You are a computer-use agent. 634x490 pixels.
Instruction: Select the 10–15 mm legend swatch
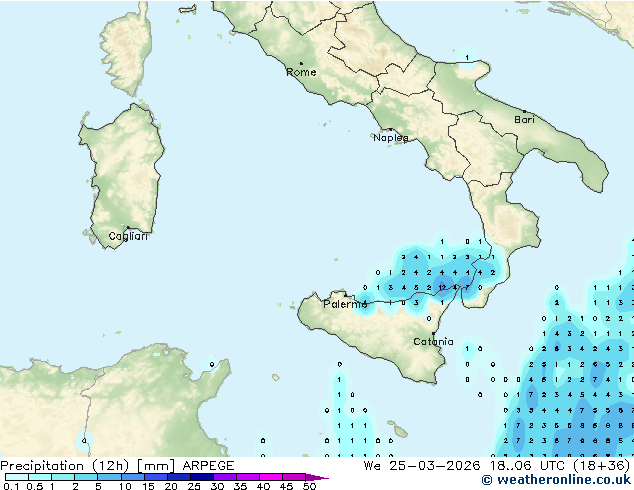[132, 477]
